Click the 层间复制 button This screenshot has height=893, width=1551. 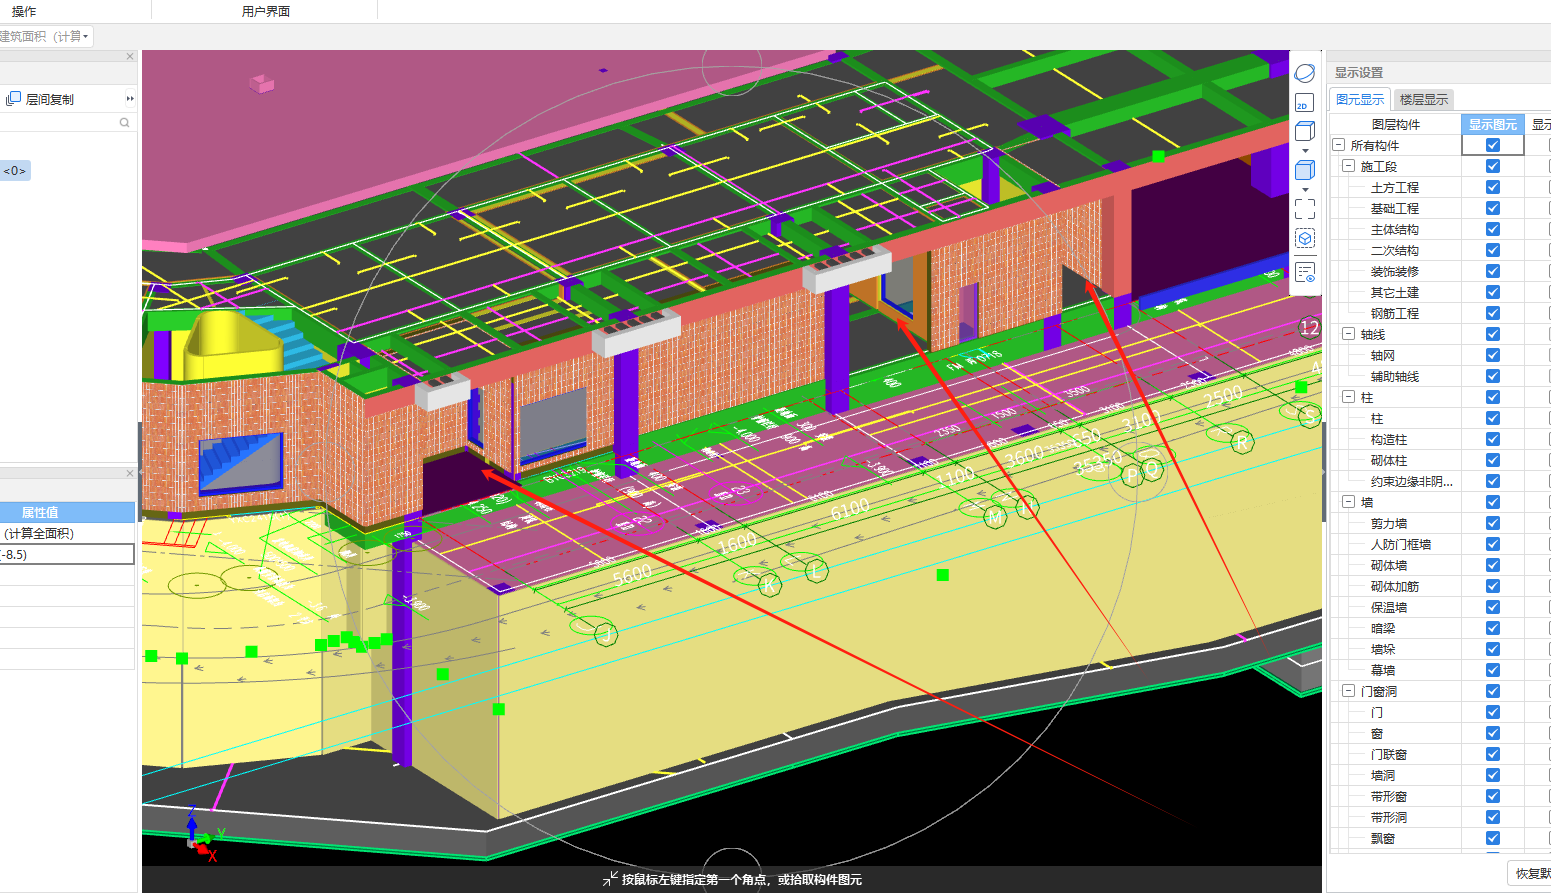pos(41,99)
